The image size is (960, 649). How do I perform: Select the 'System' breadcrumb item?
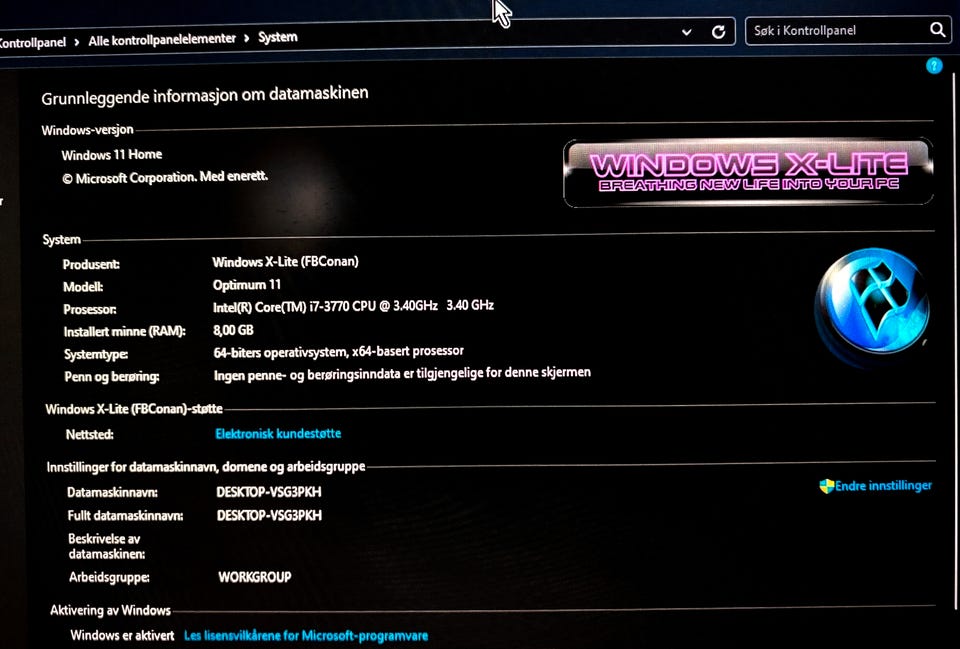tap(277, 37)
